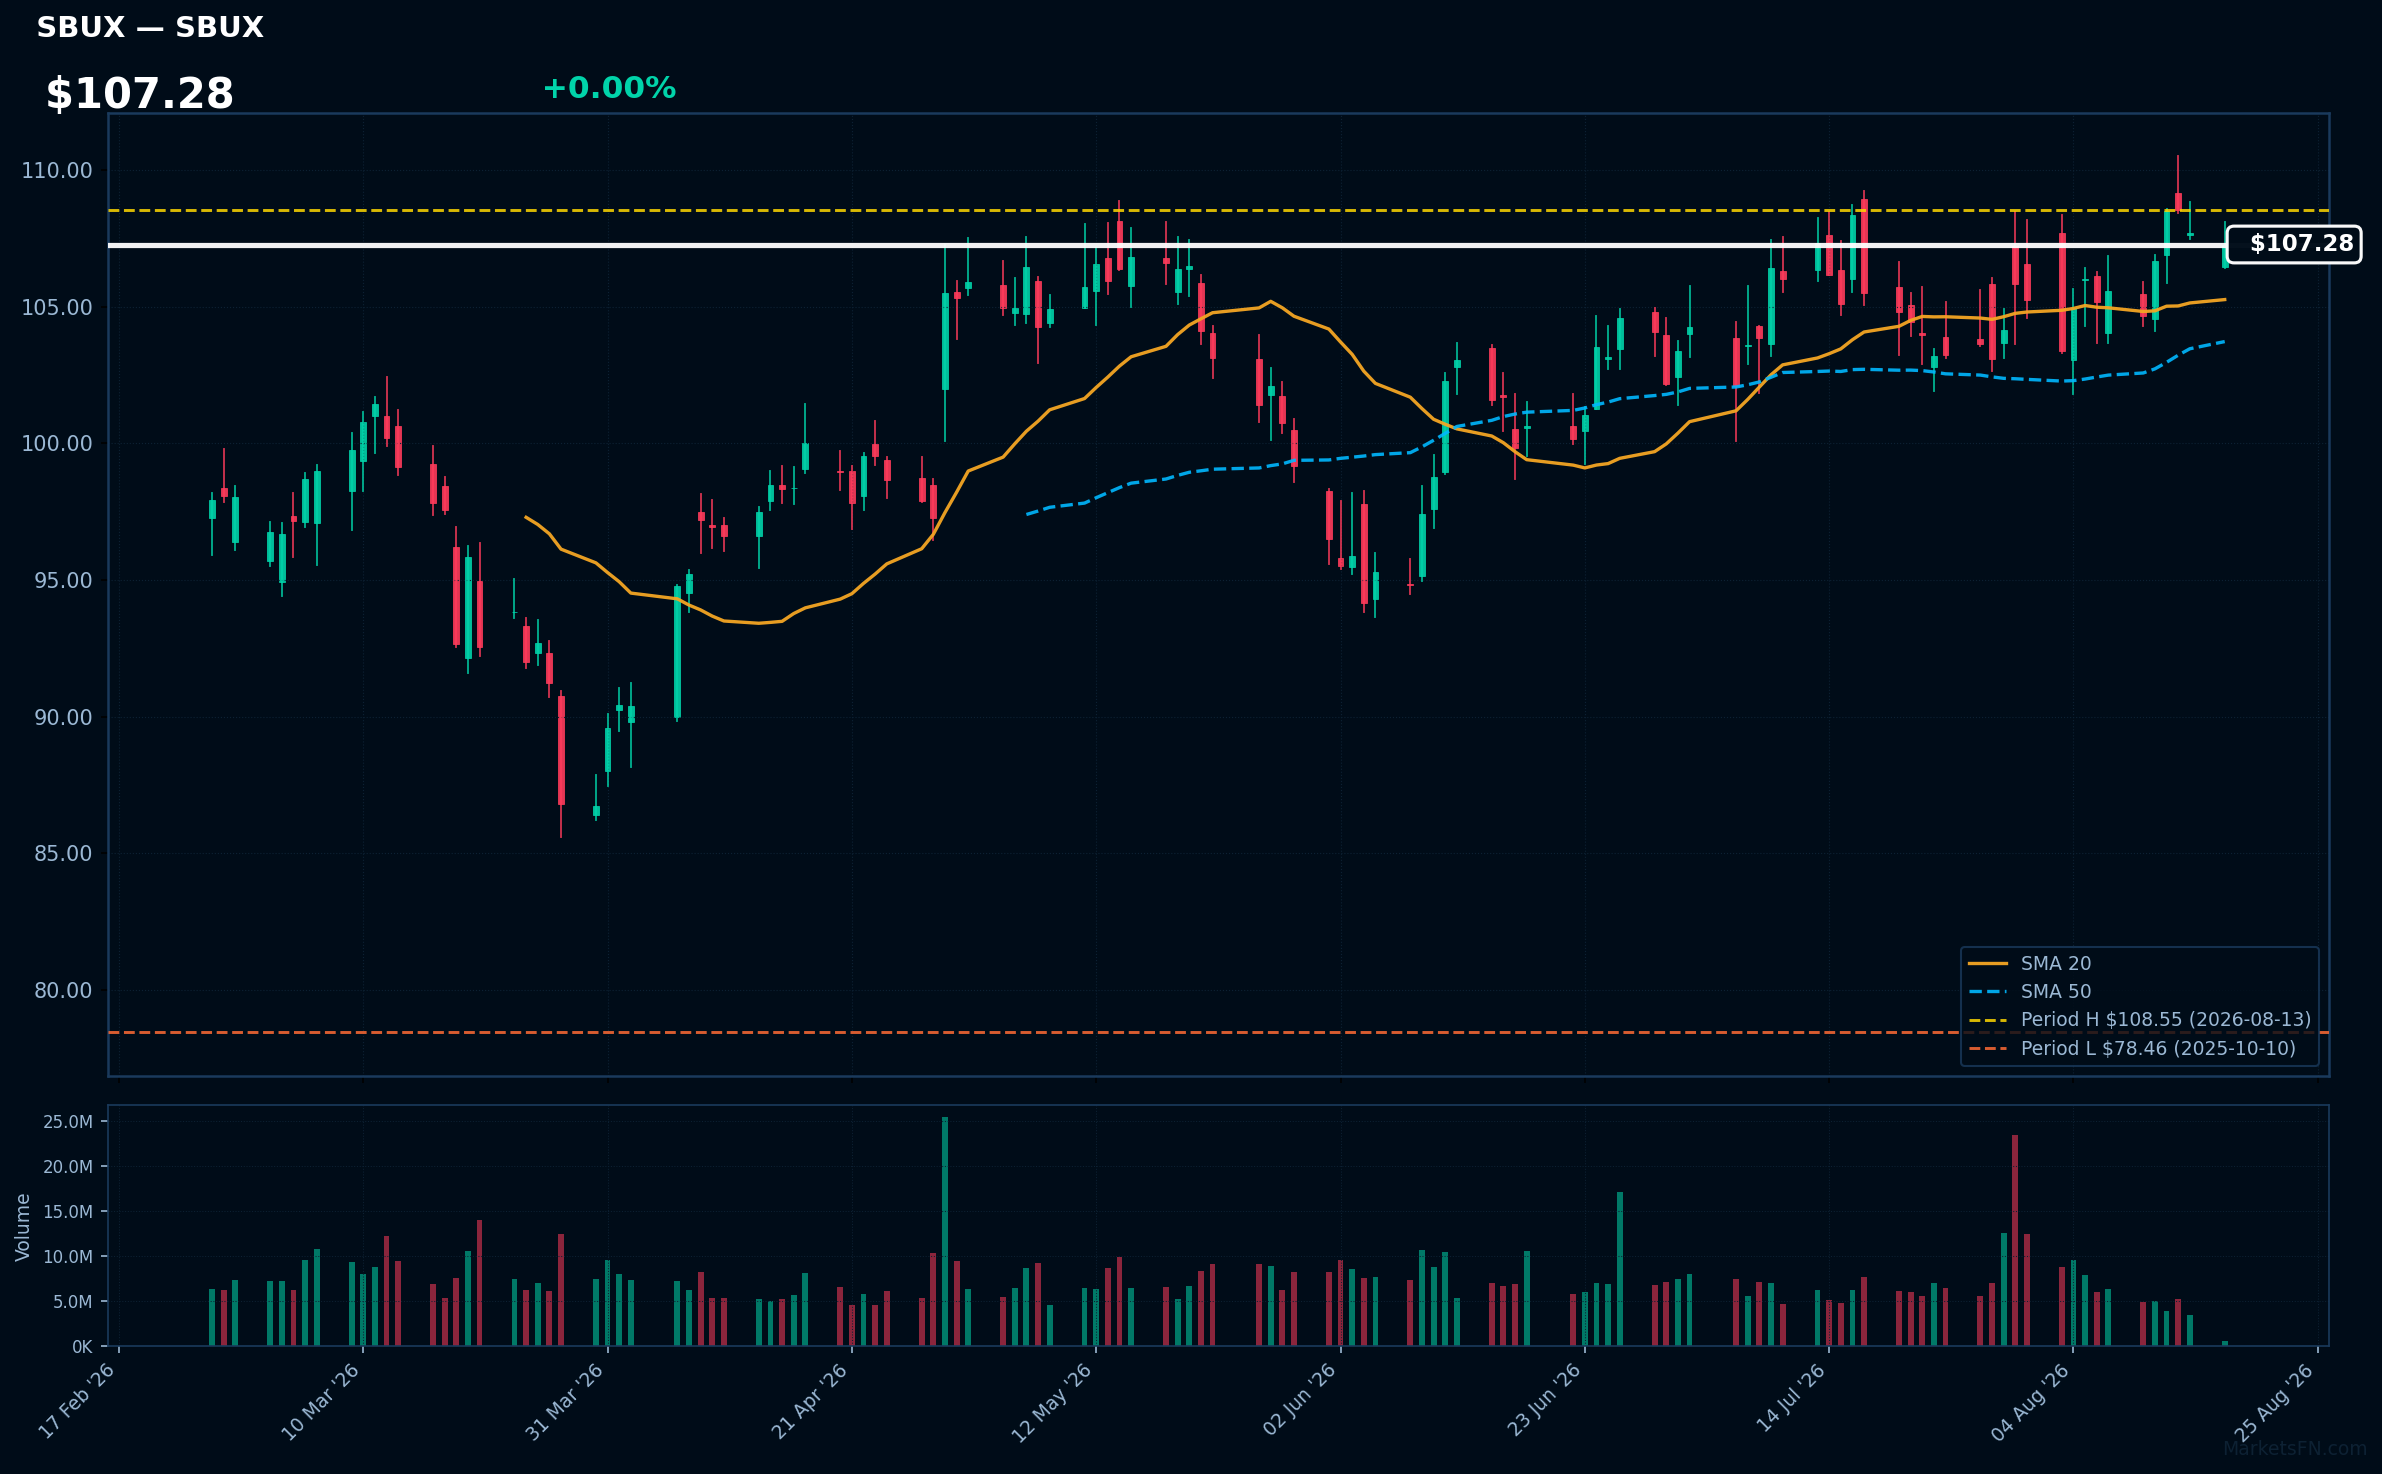Click the Volume axis title
This screenshot has height=1474, width=2382.
pos(23,1227)
